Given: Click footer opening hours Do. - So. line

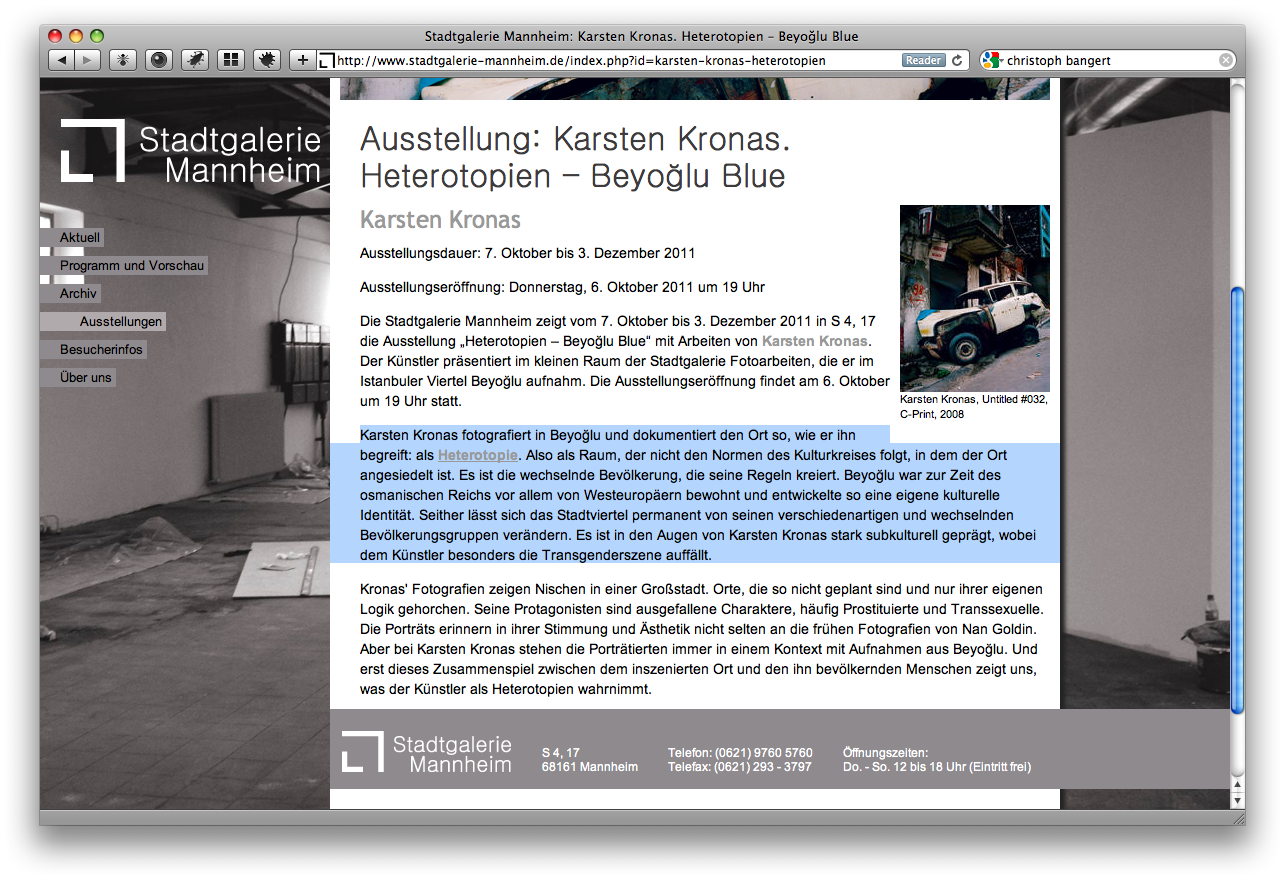Looking at the screenshot, I should pyautogui.click(x=937, y=767).
